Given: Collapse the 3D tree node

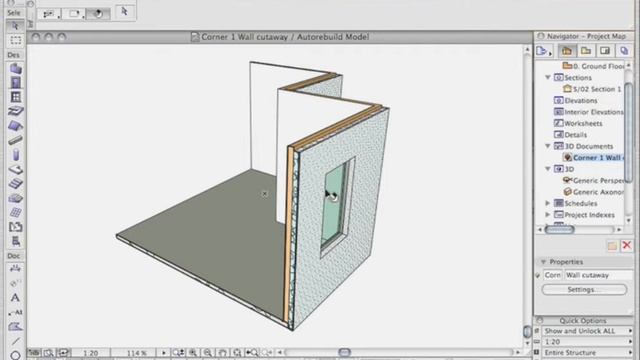Looking at the screenshot, I should click(x=548, y=169).
